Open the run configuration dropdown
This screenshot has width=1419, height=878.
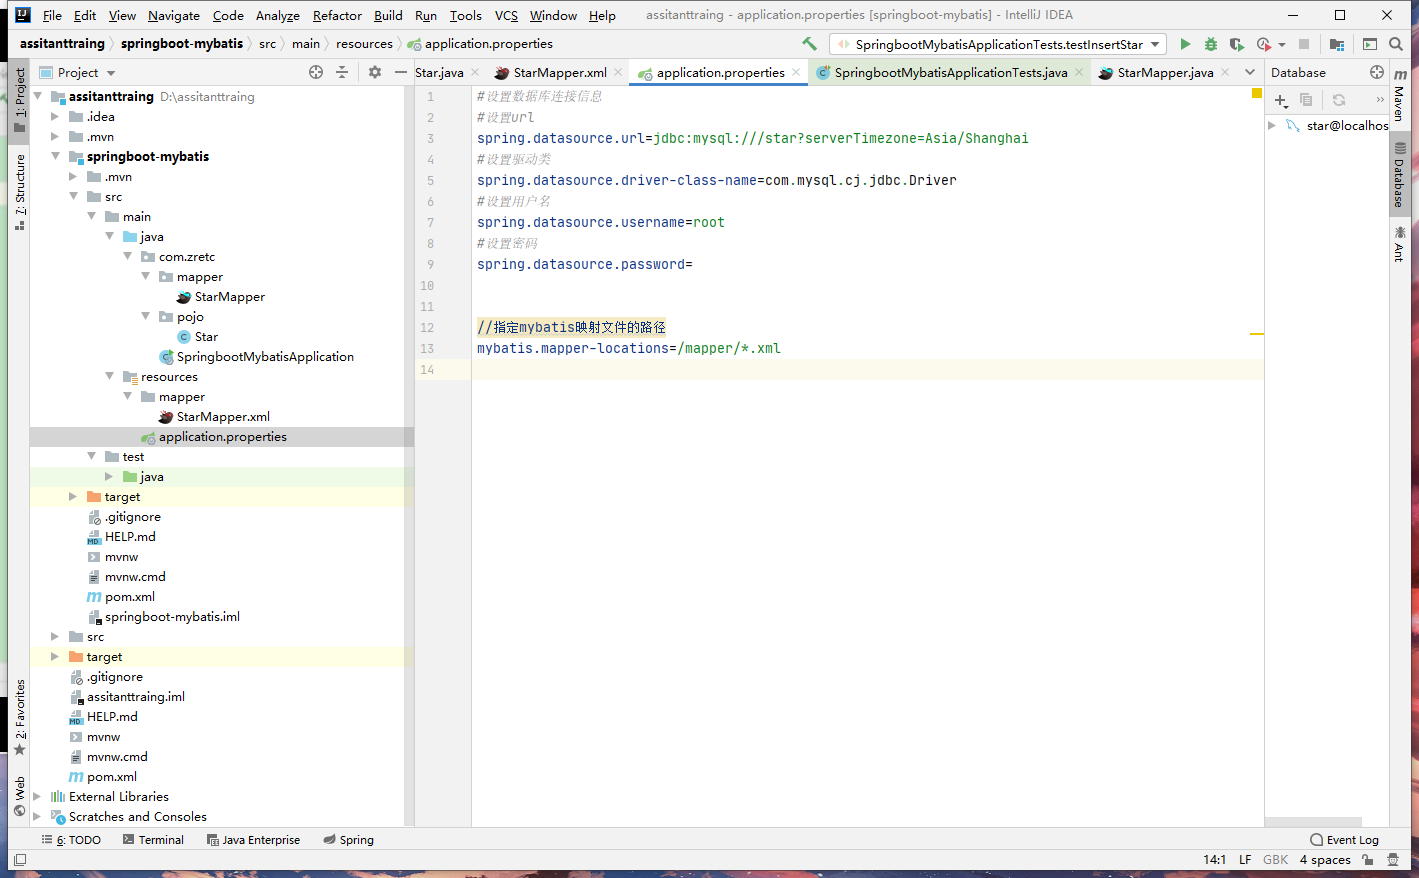pyautogui.click(x=1156, y=44)
